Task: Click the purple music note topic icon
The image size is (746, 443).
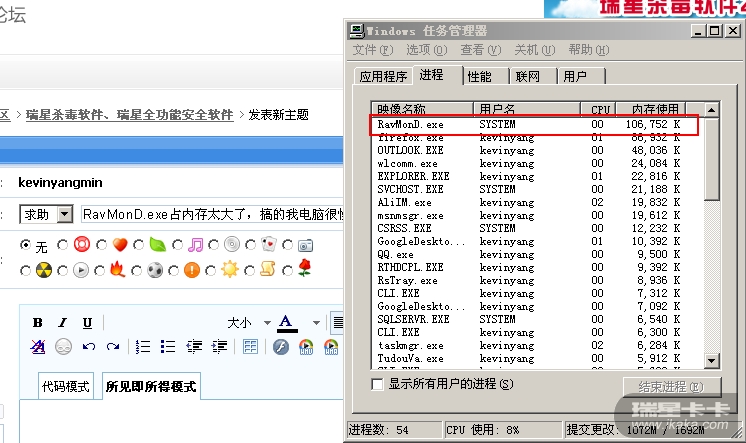Action: click(195, 245)
